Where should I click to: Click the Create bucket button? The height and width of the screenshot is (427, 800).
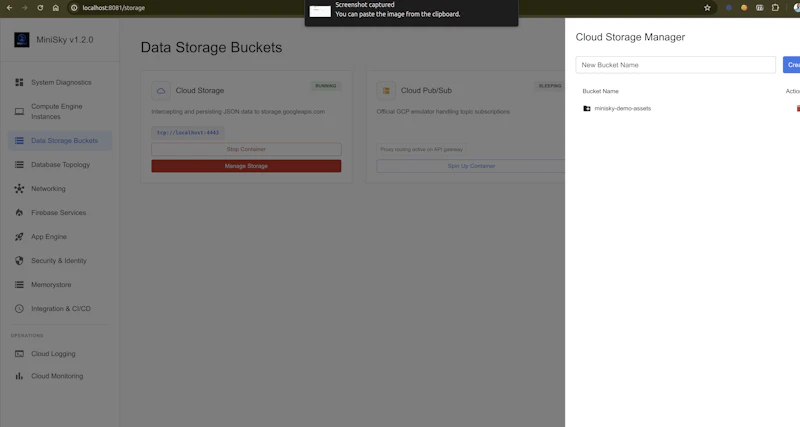pos(792,65)
